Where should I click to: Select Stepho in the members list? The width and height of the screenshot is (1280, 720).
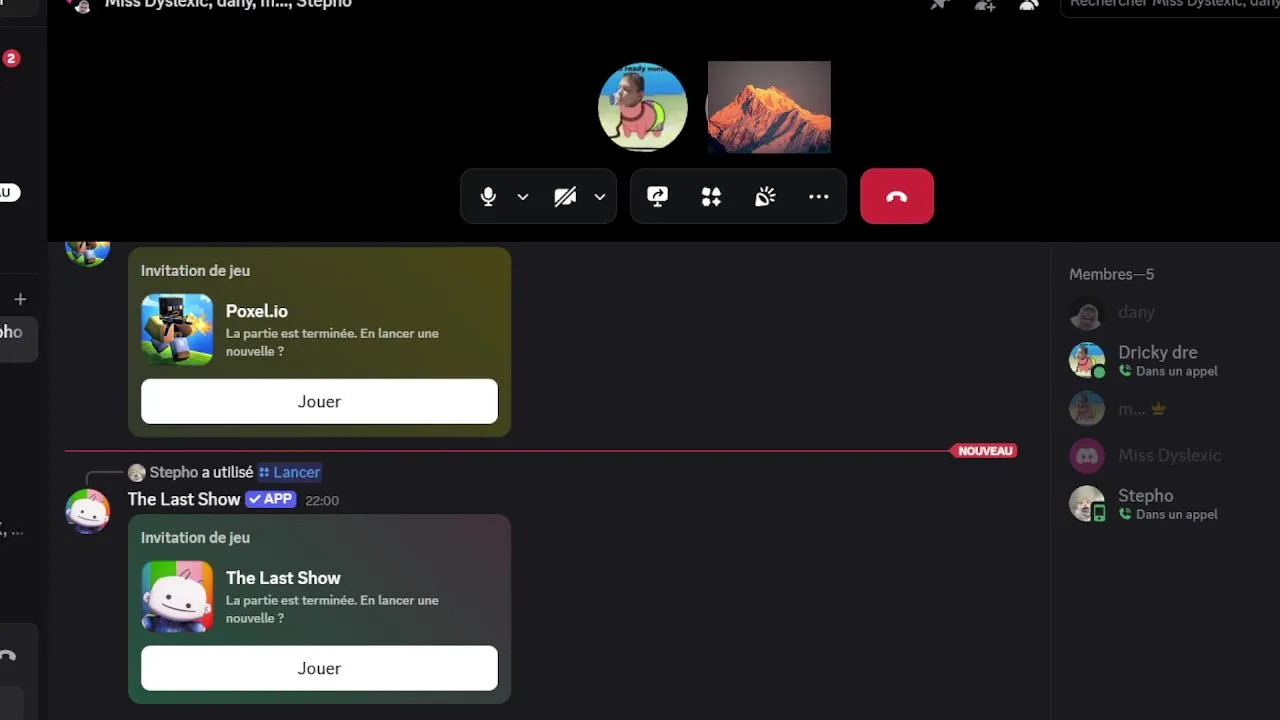click(x=1160, y=503)
